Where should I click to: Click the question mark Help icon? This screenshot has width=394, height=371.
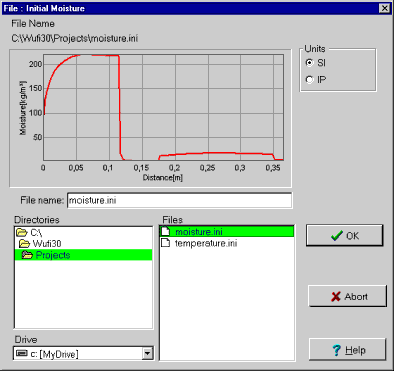(x=337, y=350)
